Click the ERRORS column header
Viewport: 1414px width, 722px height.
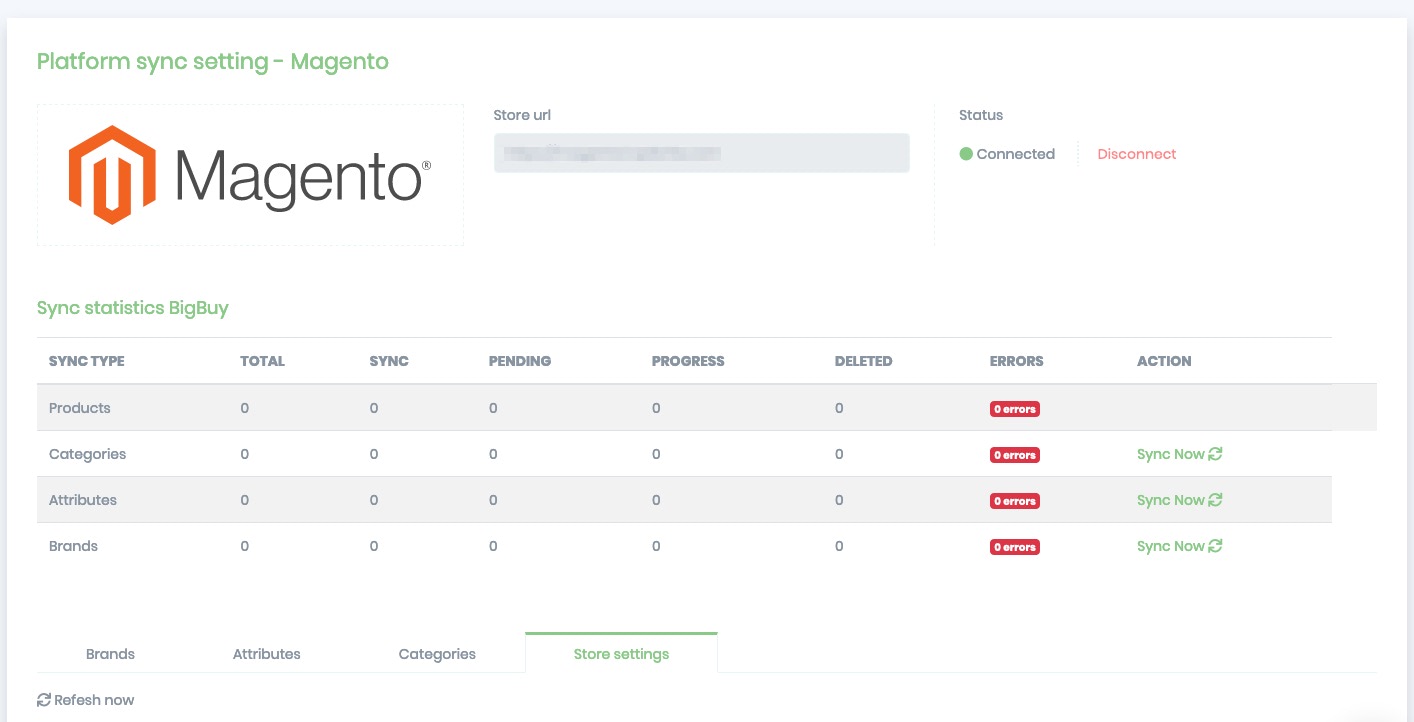[x=1016, y=361]
